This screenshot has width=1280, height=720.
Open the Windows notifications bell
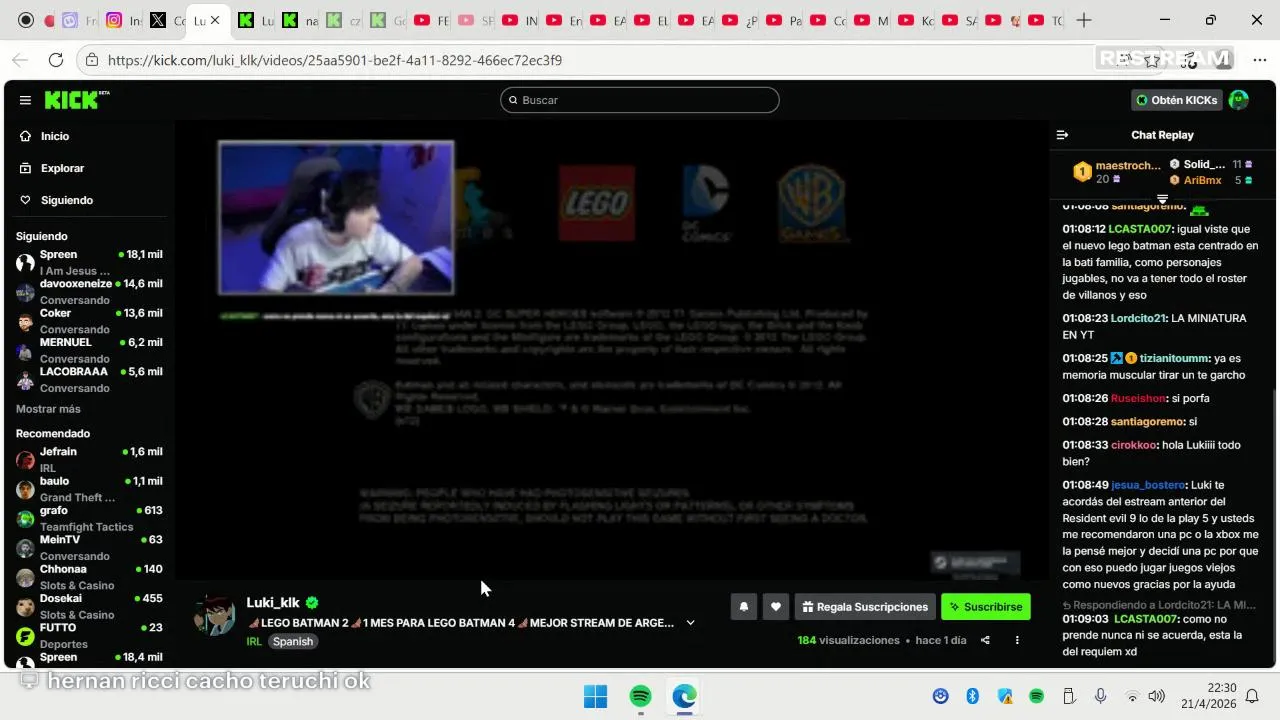click(1252, 696)
